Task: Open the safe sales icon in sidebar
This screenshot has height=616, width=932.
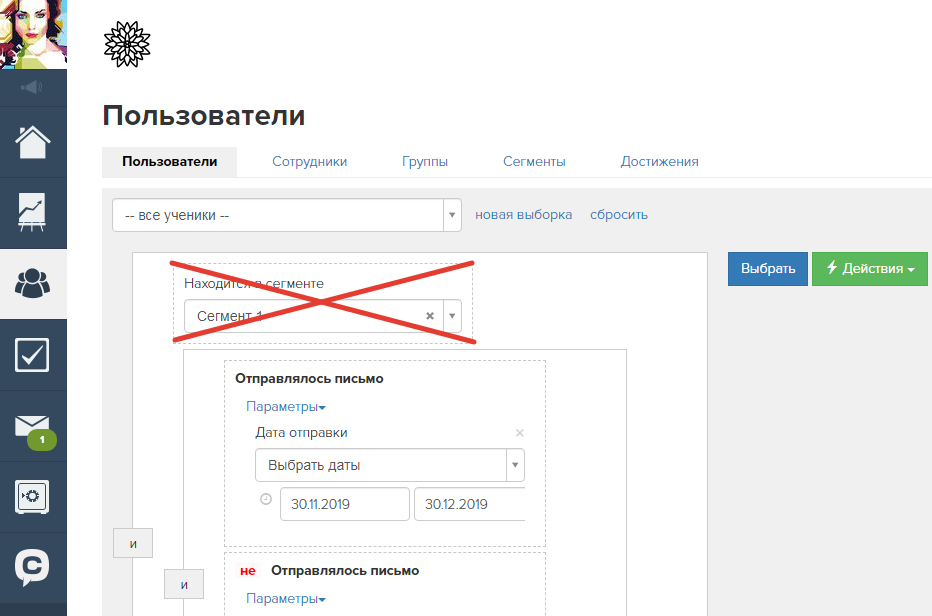Action: (32, 496)
